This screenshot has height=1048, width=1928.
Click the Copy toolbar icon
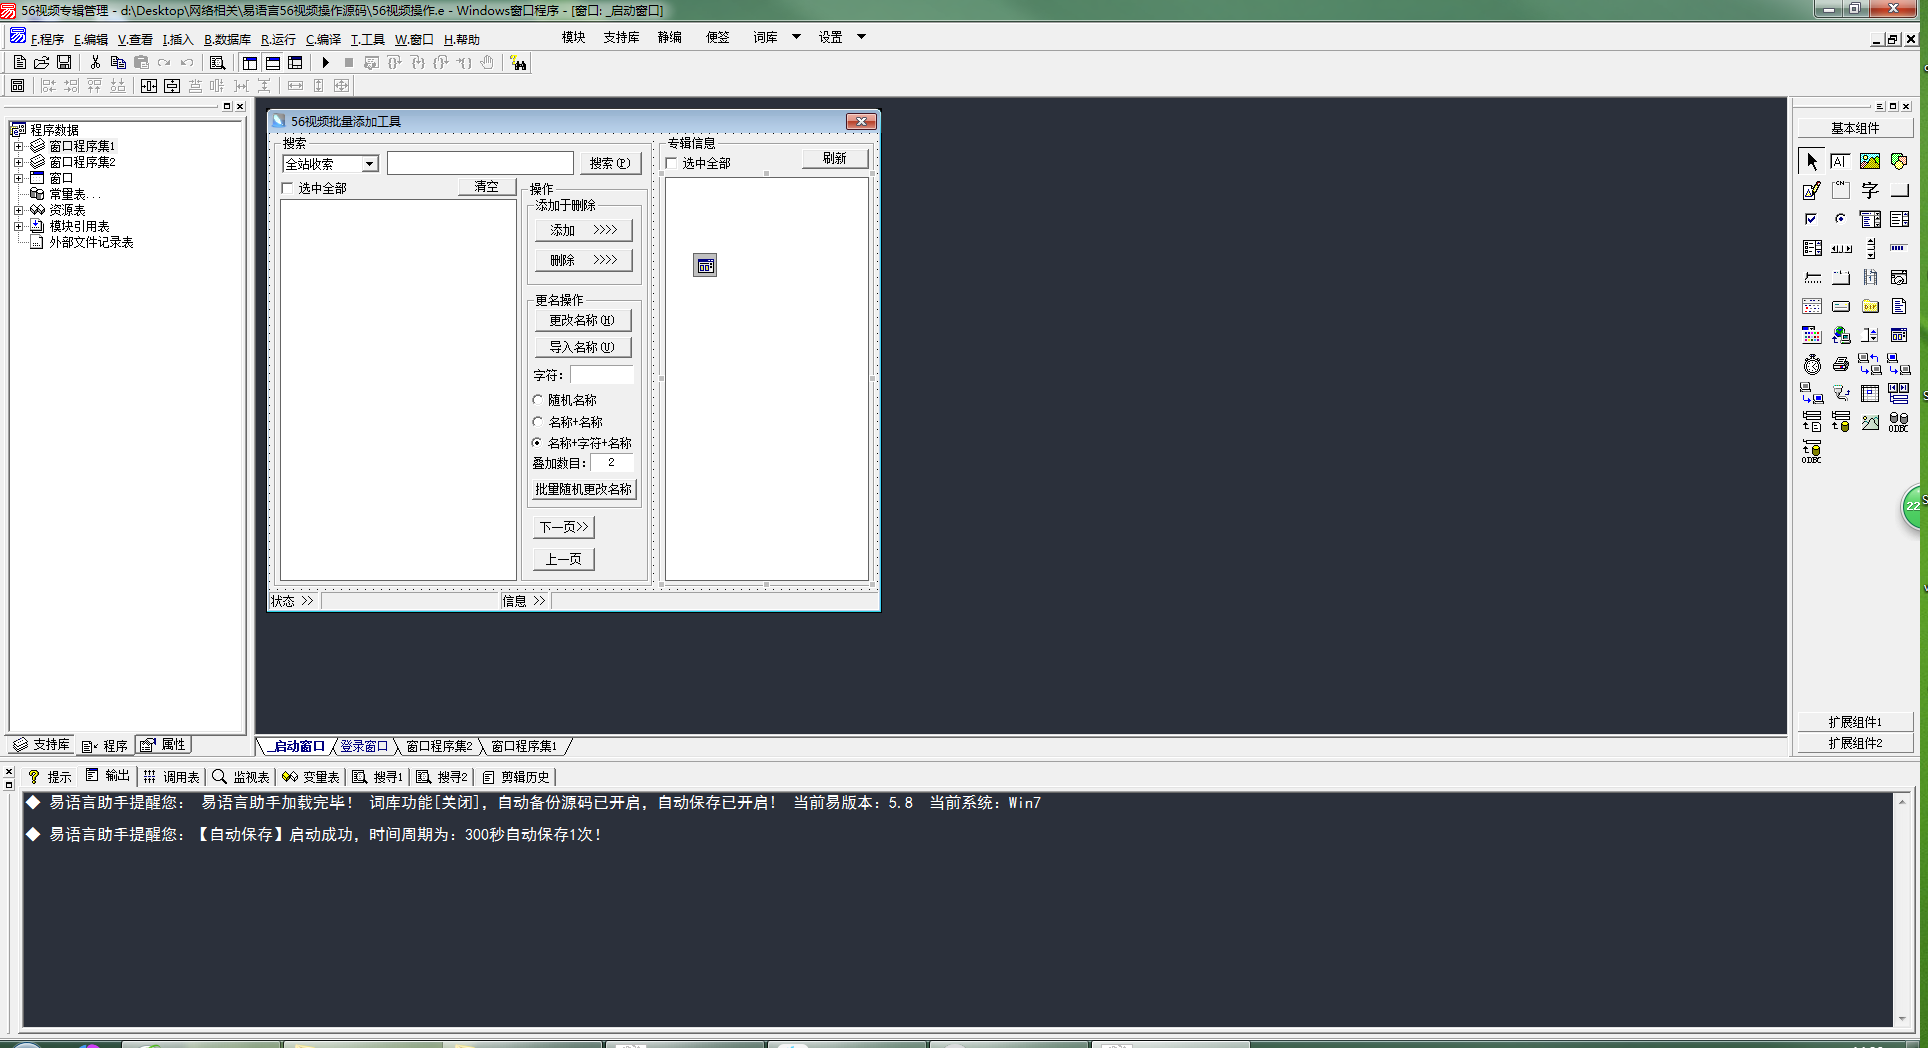click(118, 62)
